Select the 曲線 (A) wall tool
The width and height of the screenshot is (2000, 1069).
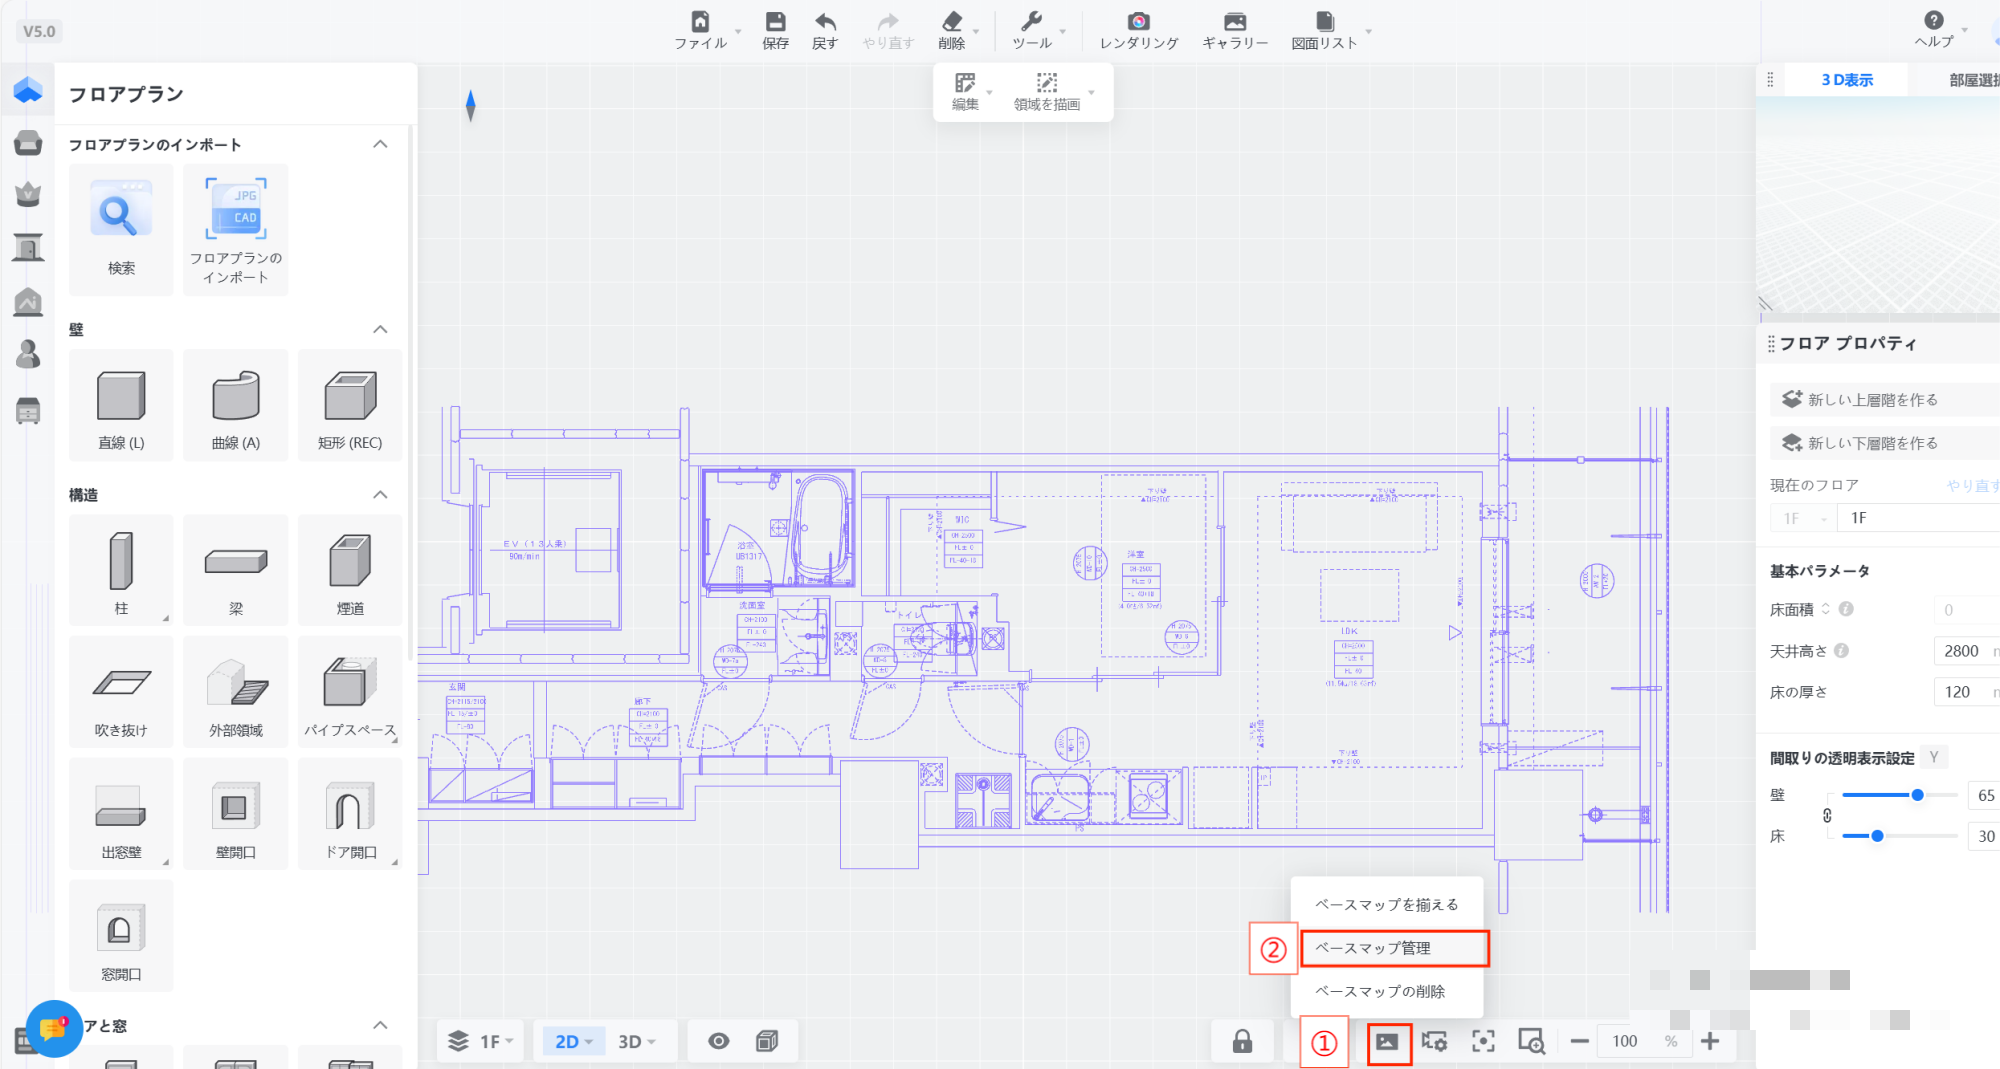tap(236, 405)
